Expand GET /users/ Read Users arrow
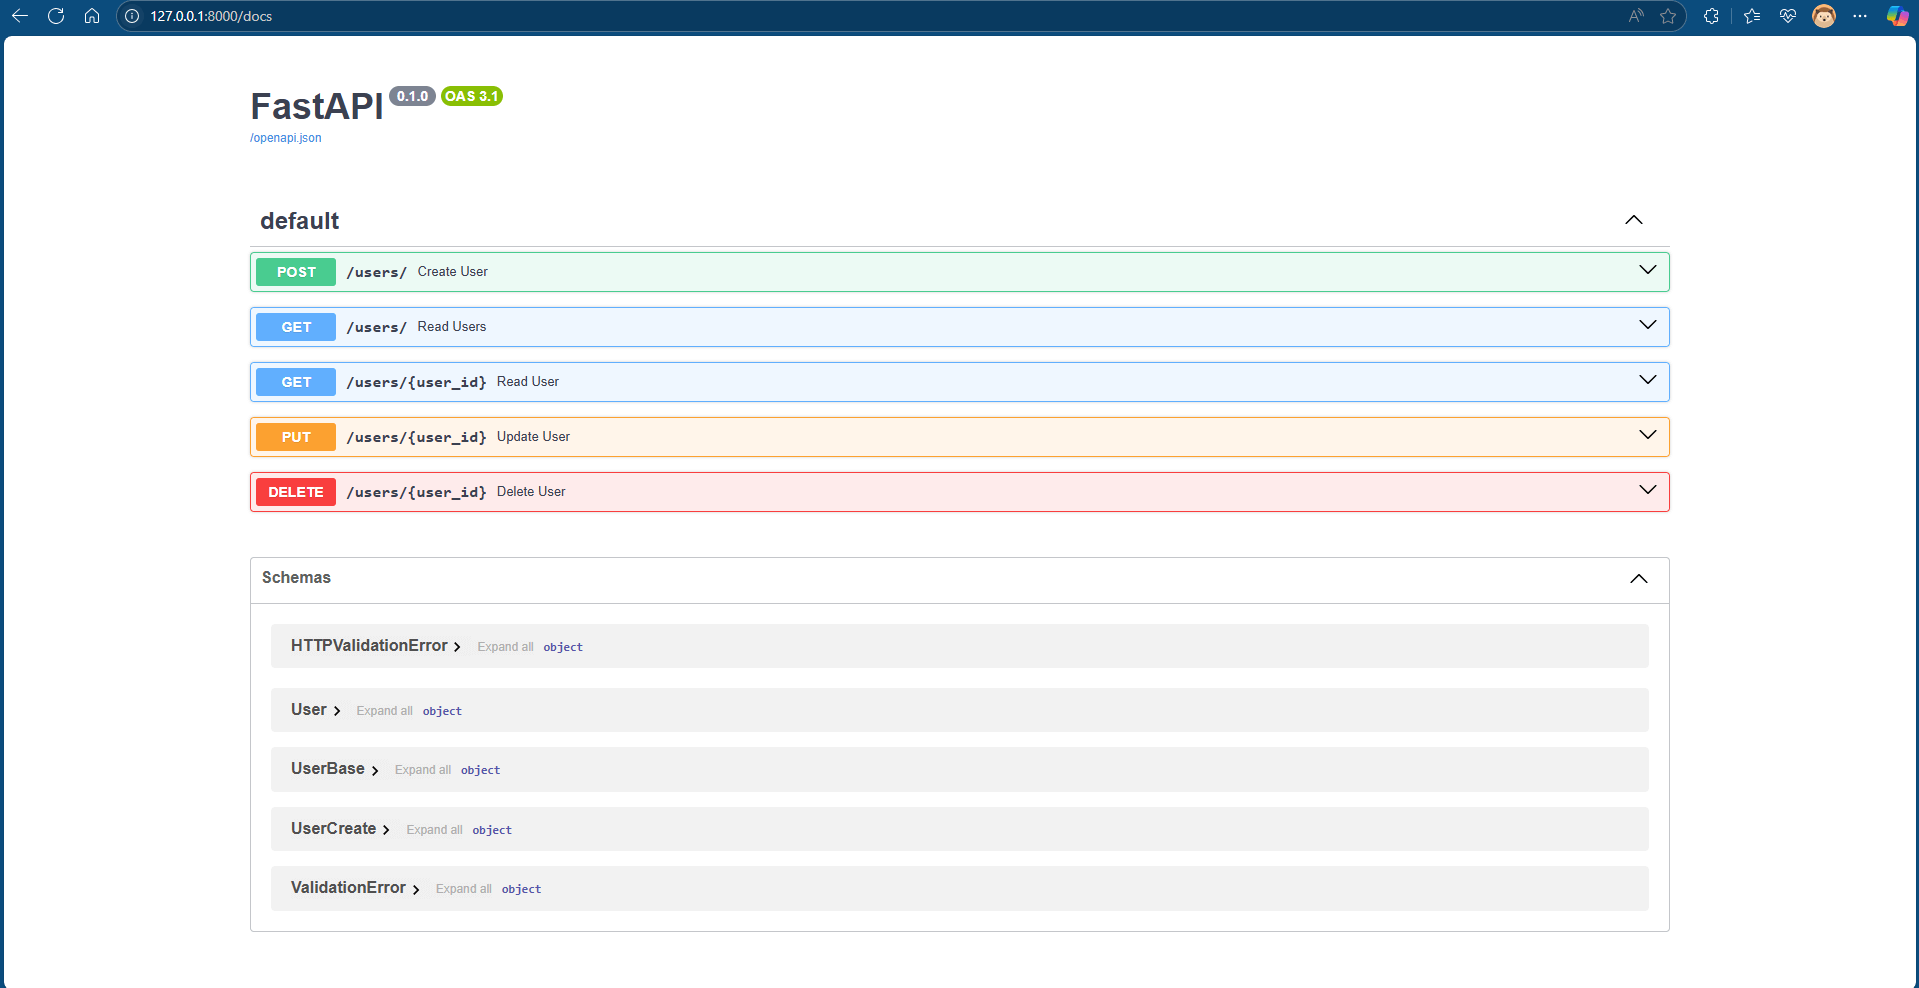The height and width of the screenshot is (988, 1919). (x=1648, y=325)
